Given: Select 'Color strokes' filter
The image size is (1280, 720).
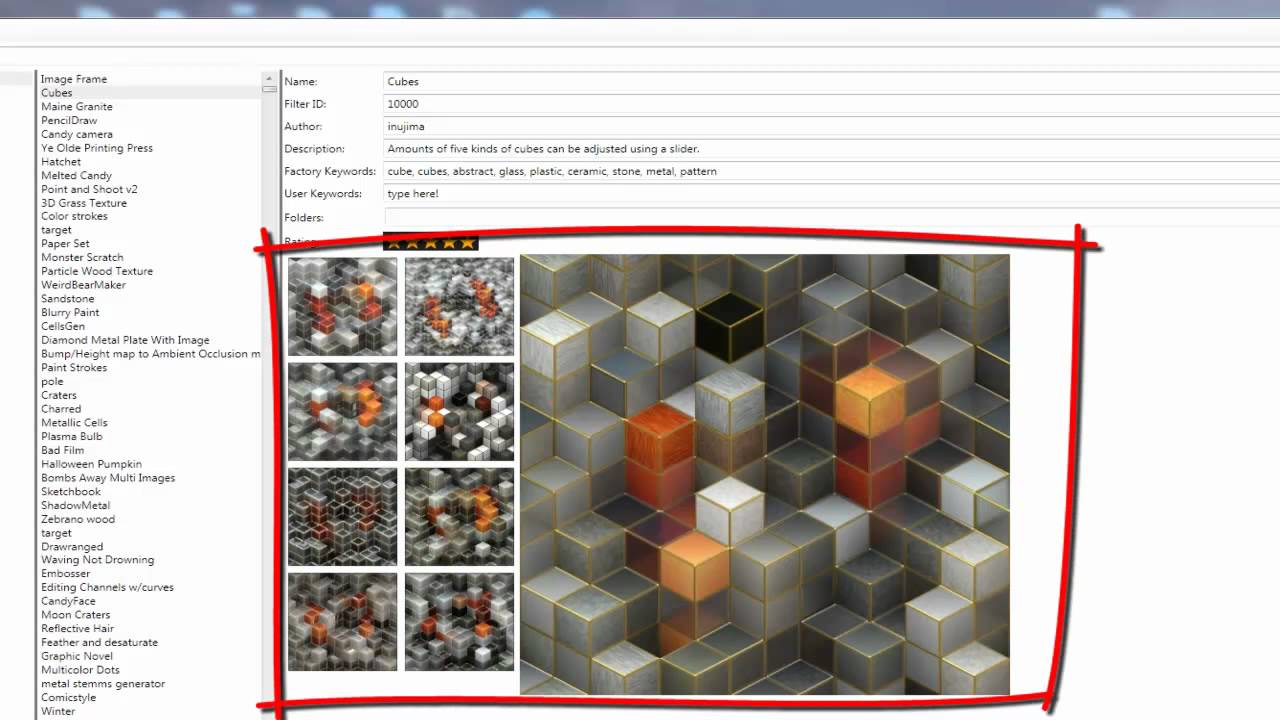Looking at the screenshot, I should (x=74, y=216).
